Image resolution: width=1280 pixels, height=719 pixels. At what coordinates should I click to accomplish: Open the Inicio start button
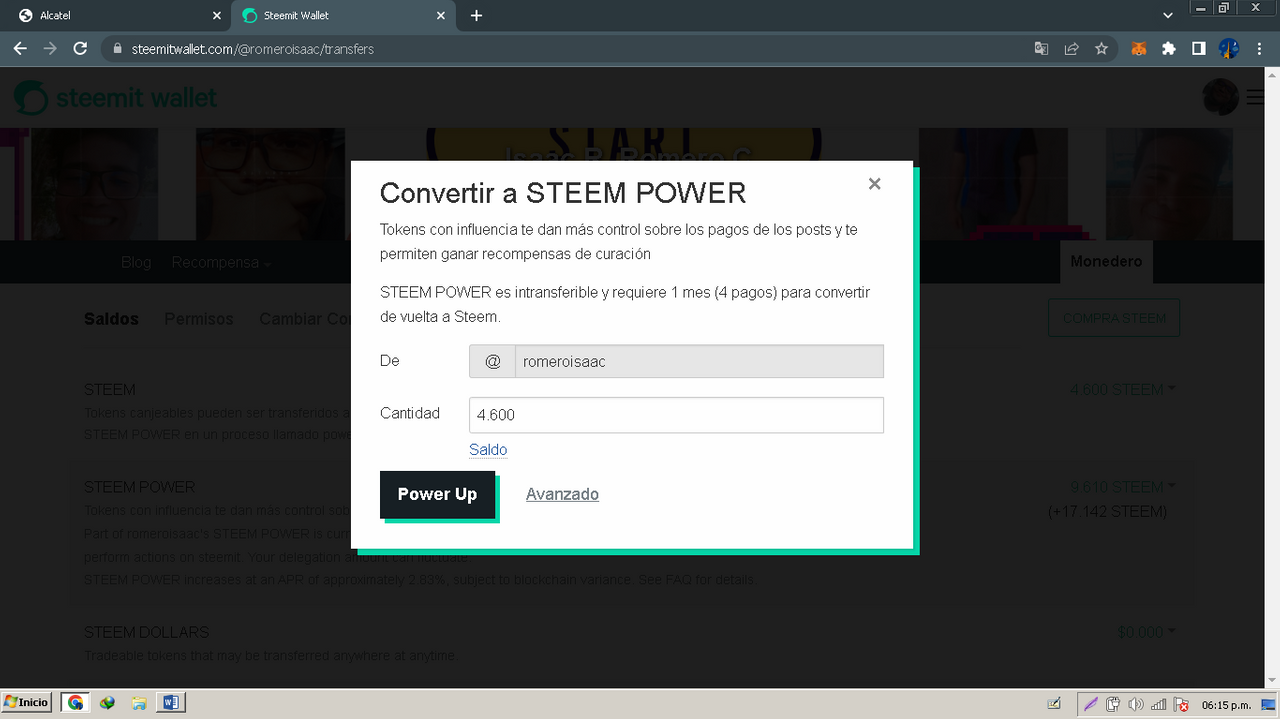click(26, 702)
